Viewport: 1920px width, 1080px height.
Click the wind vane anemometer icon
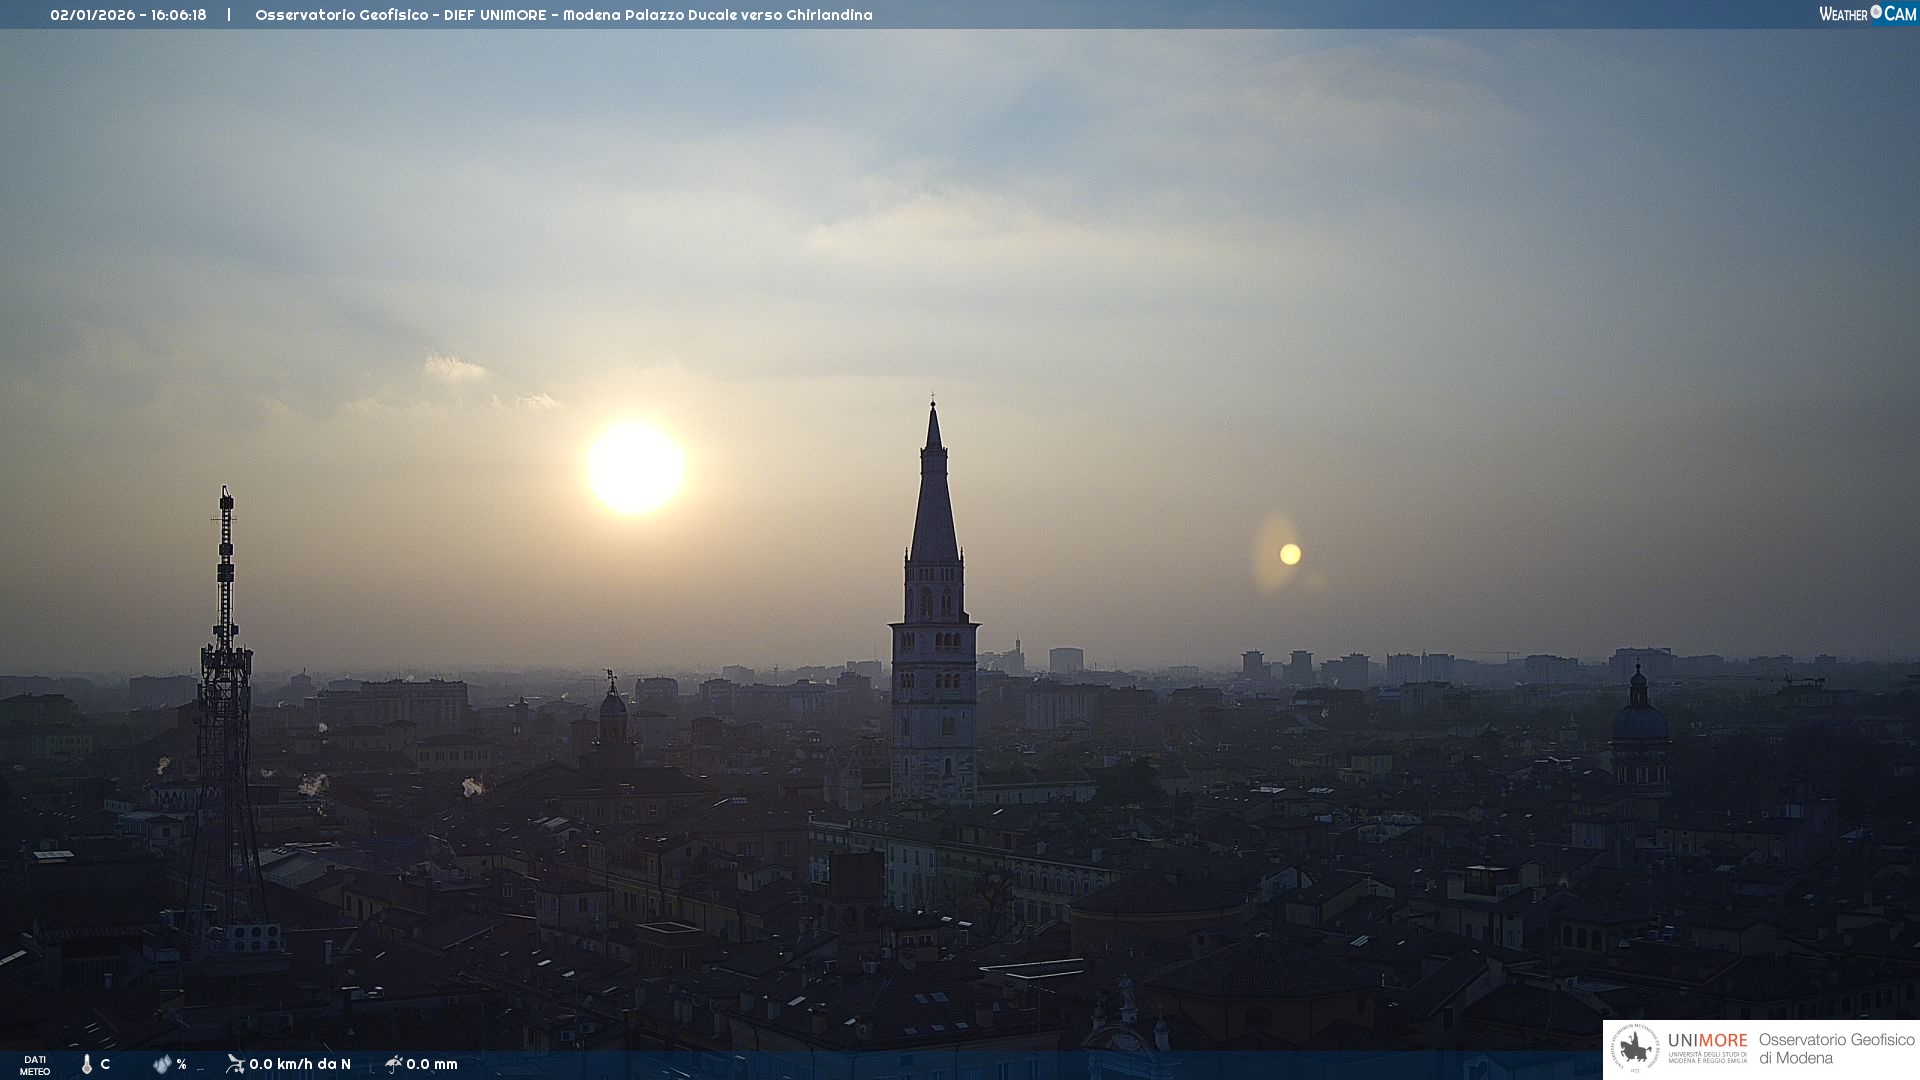(235, 1063)
